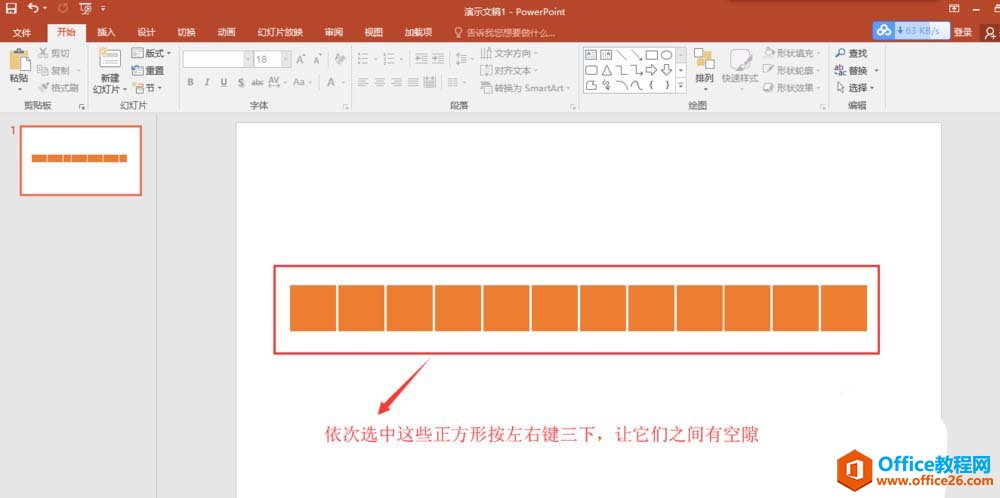Select slide 1 thumbnail in the panel

coord(81,160)
